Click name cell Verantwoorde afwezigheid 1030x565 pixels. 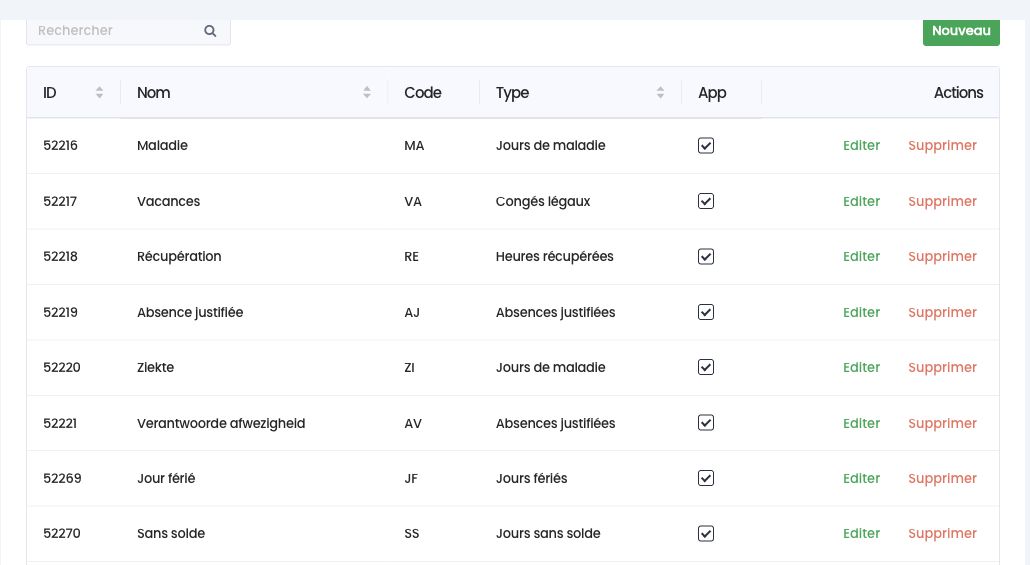tap(221, 424)
